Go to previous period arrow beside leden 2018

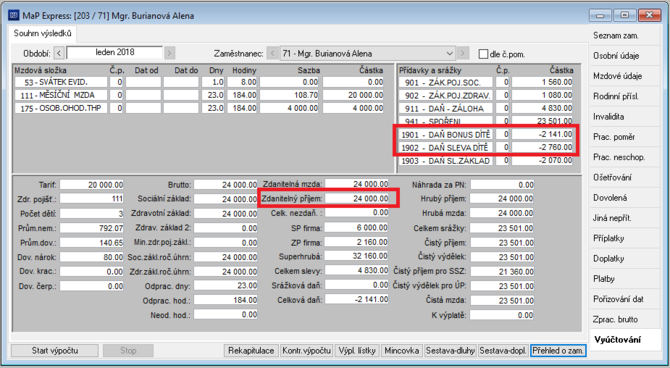click(59, 53)
